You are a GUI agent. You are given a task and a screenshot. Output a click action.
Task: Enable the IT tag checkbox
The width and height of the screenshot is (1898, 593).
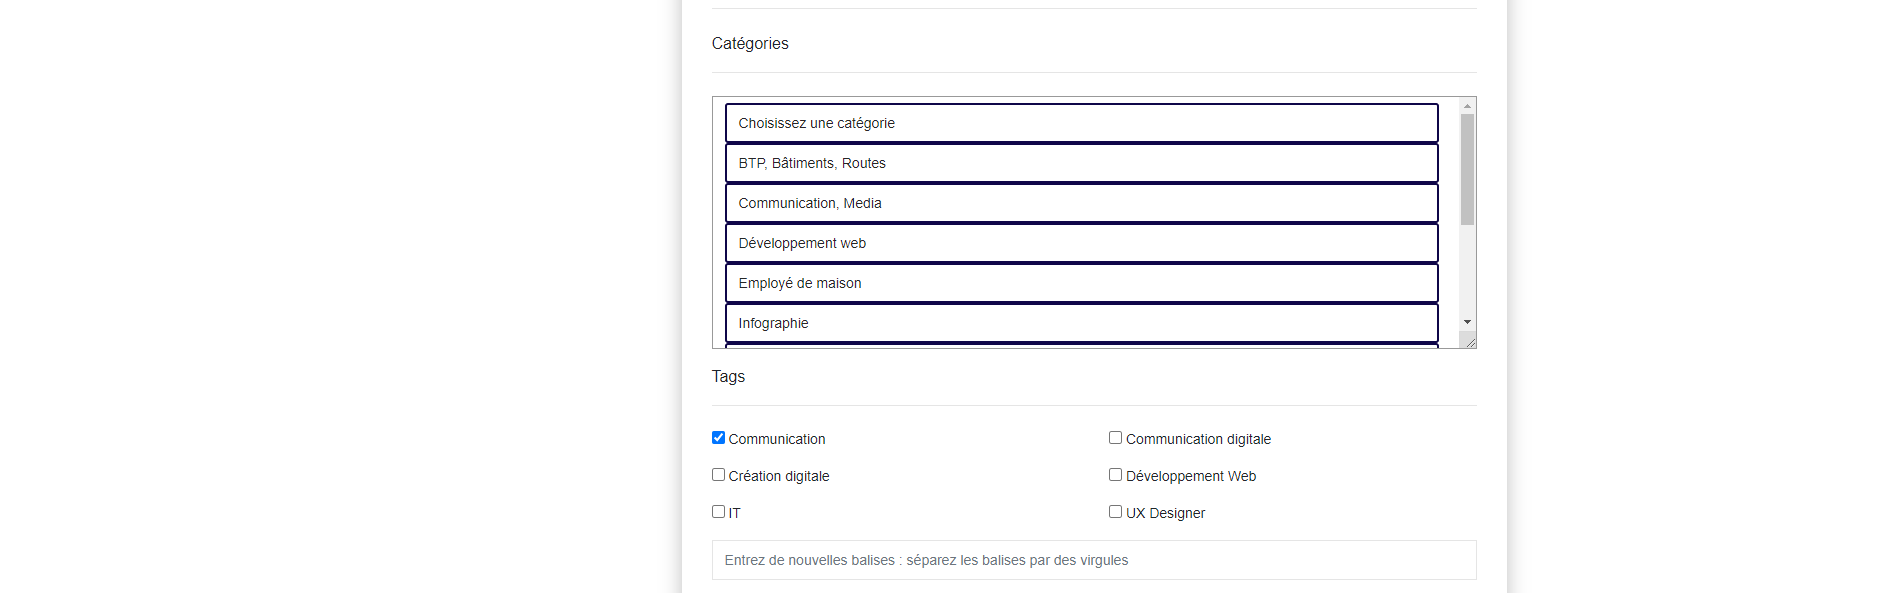718,512
